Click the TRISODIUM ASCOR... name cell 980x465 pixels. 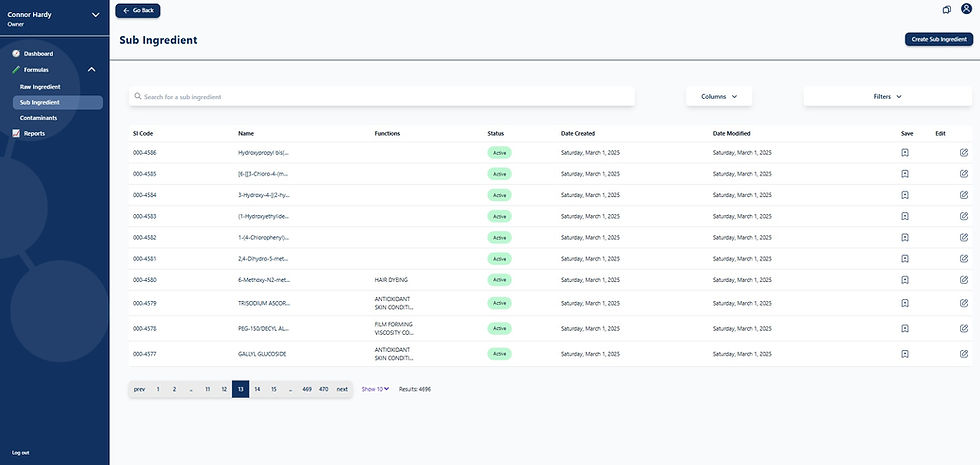[x=264, y=303]
